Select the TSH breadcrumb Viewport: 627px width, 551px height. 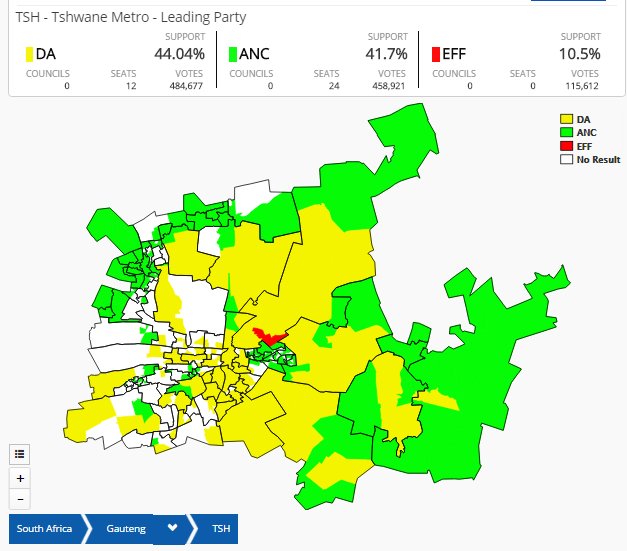tap(221, 529)
